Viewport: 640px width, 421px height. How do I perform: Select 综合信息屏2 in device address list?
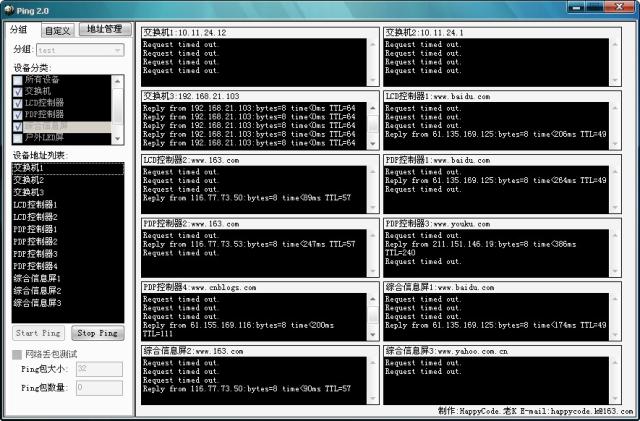68,291
